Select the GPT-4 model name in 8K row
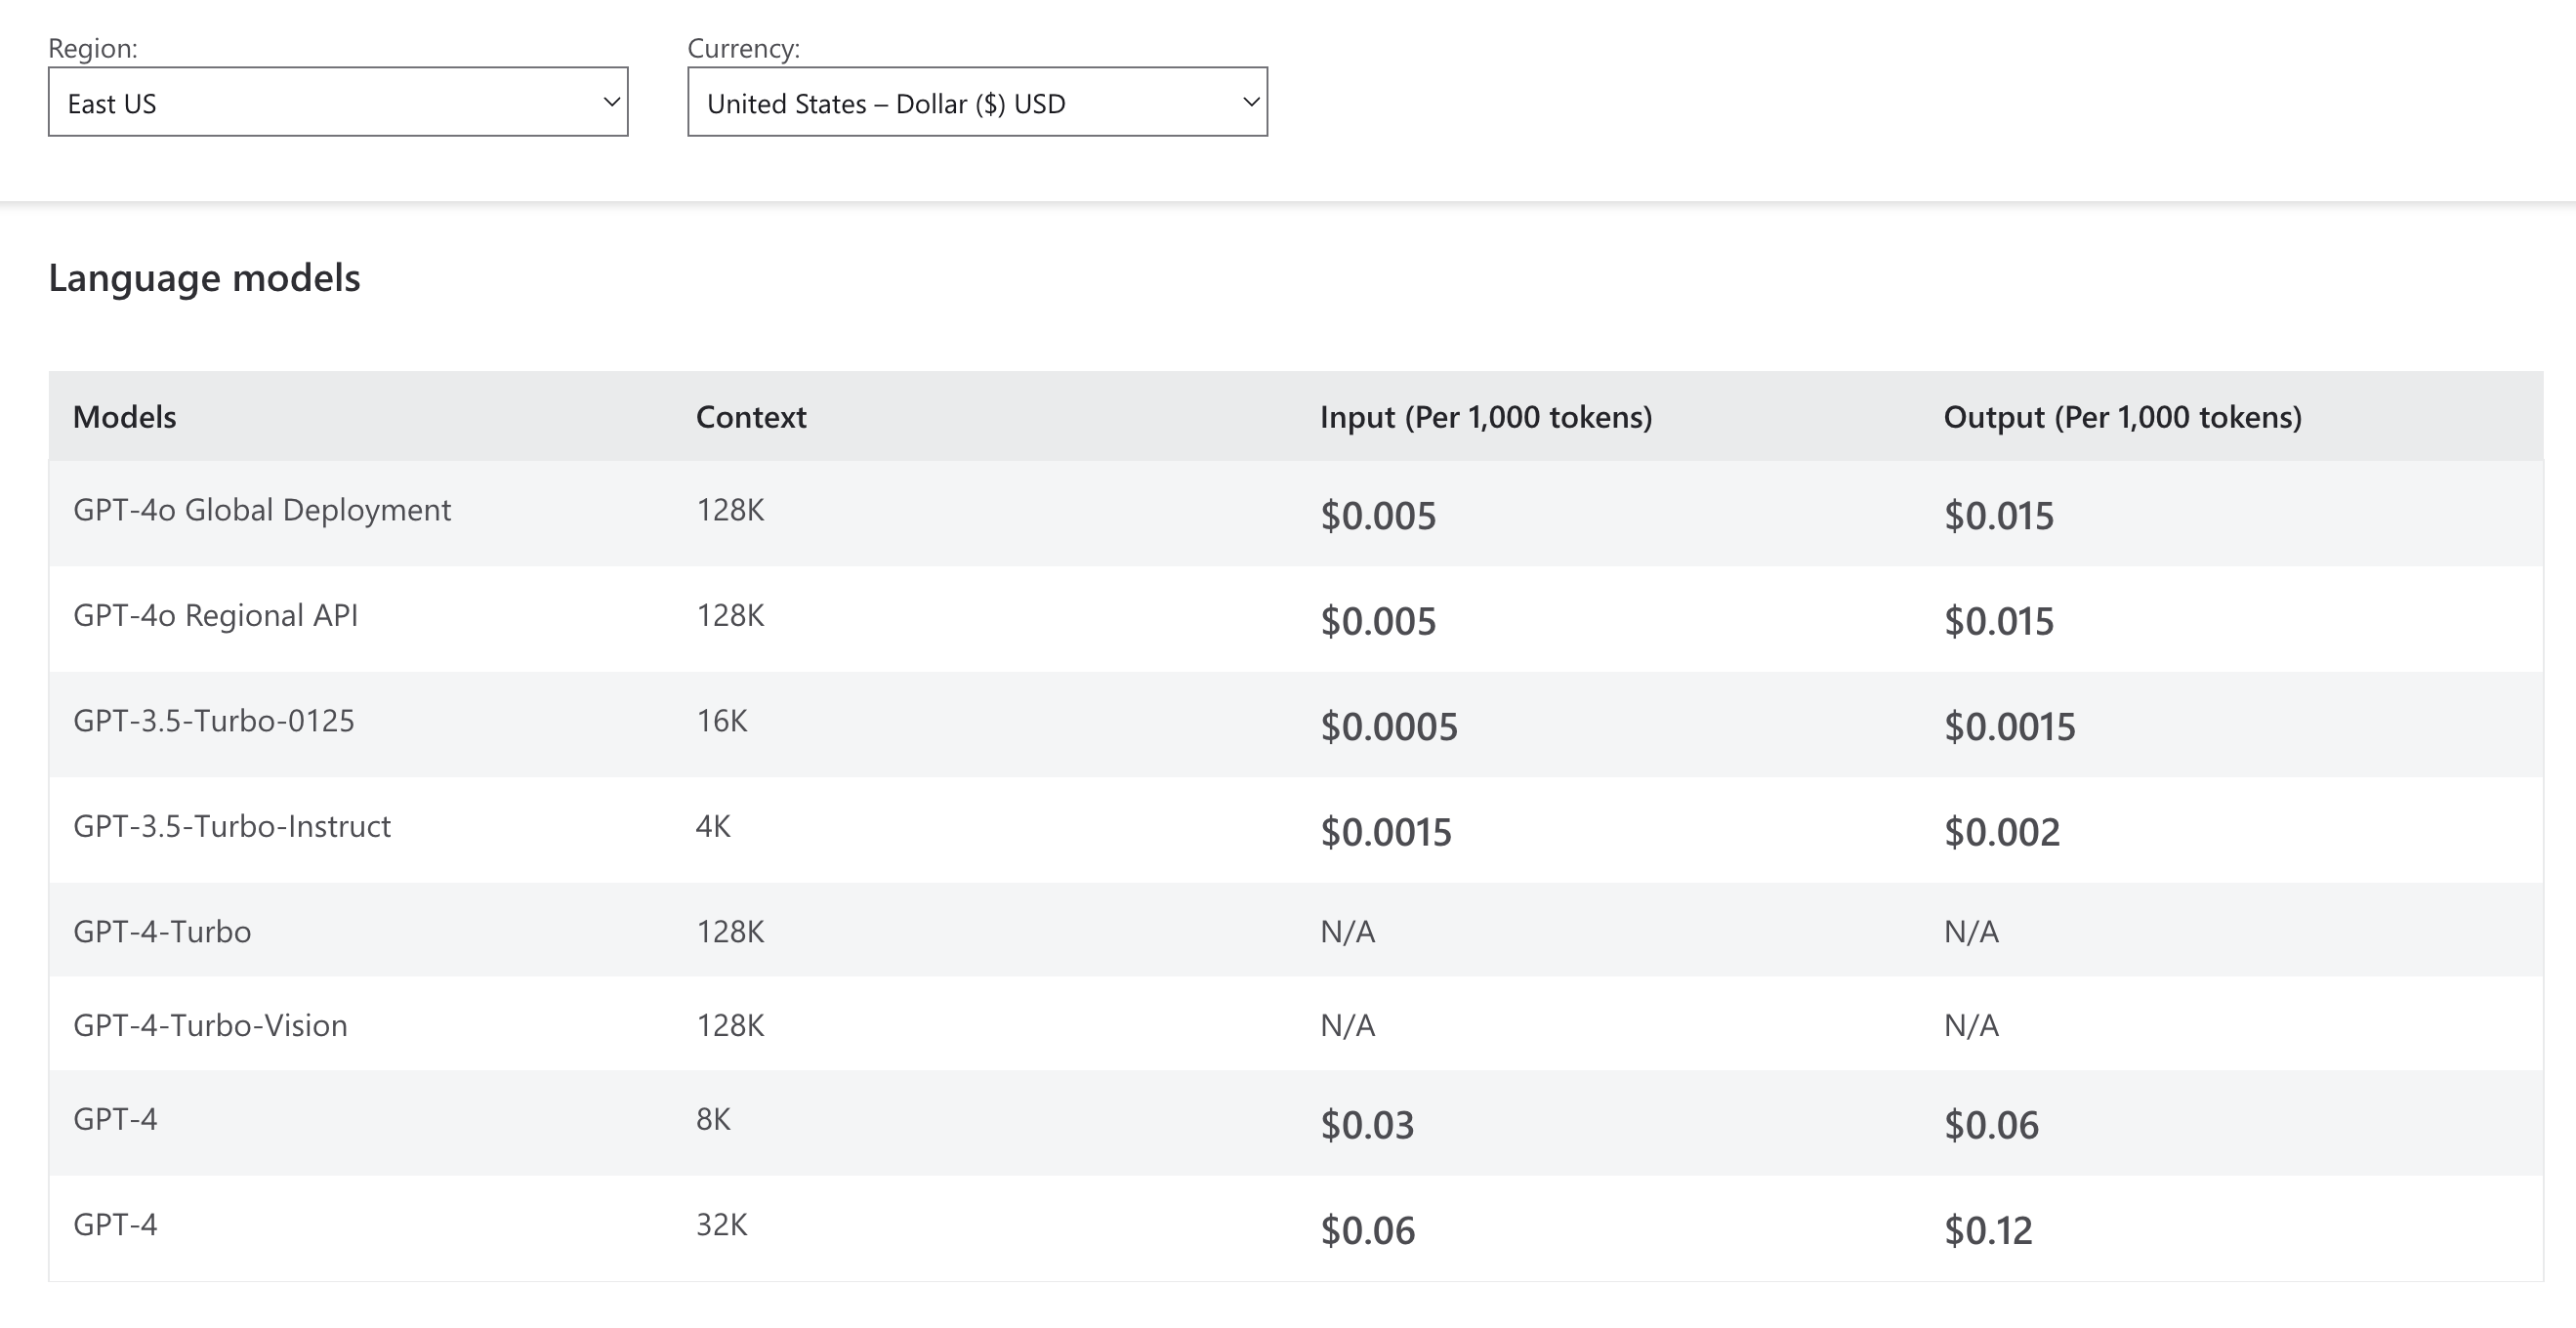 click(115, 1119)
